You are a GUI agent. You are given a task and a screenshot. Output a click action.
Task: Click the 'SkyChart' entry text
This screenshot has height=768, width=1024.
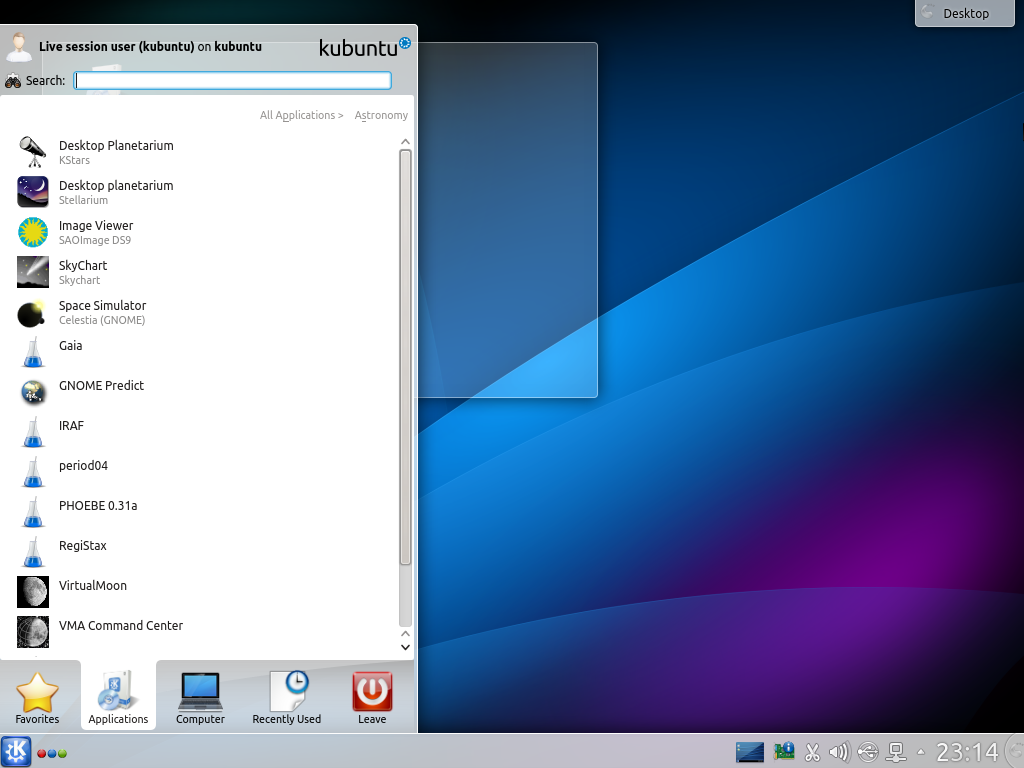83,266
